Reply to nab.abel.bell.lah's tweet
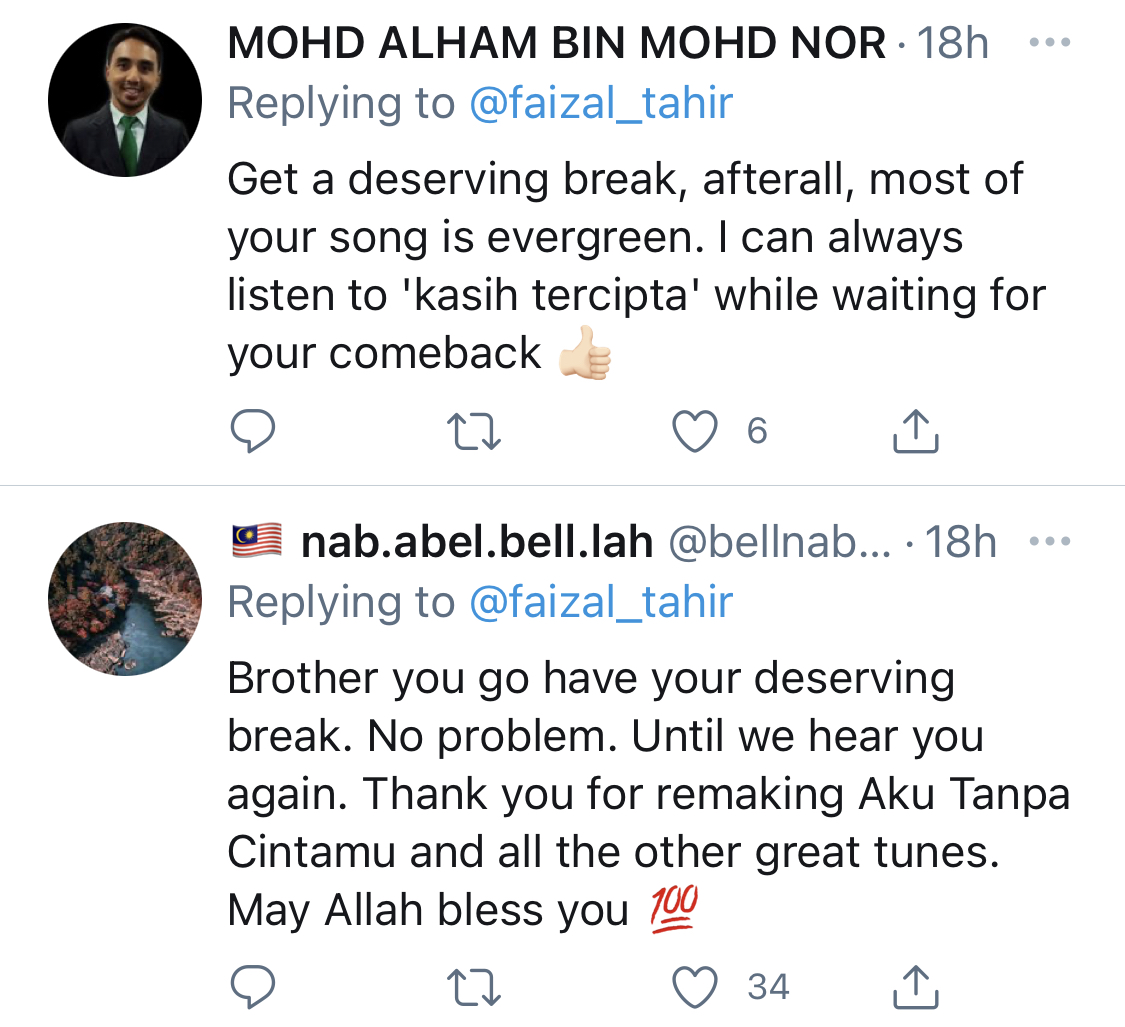Image resolution: width=1125 pixels, height=1027 pixels. point(253,988)
